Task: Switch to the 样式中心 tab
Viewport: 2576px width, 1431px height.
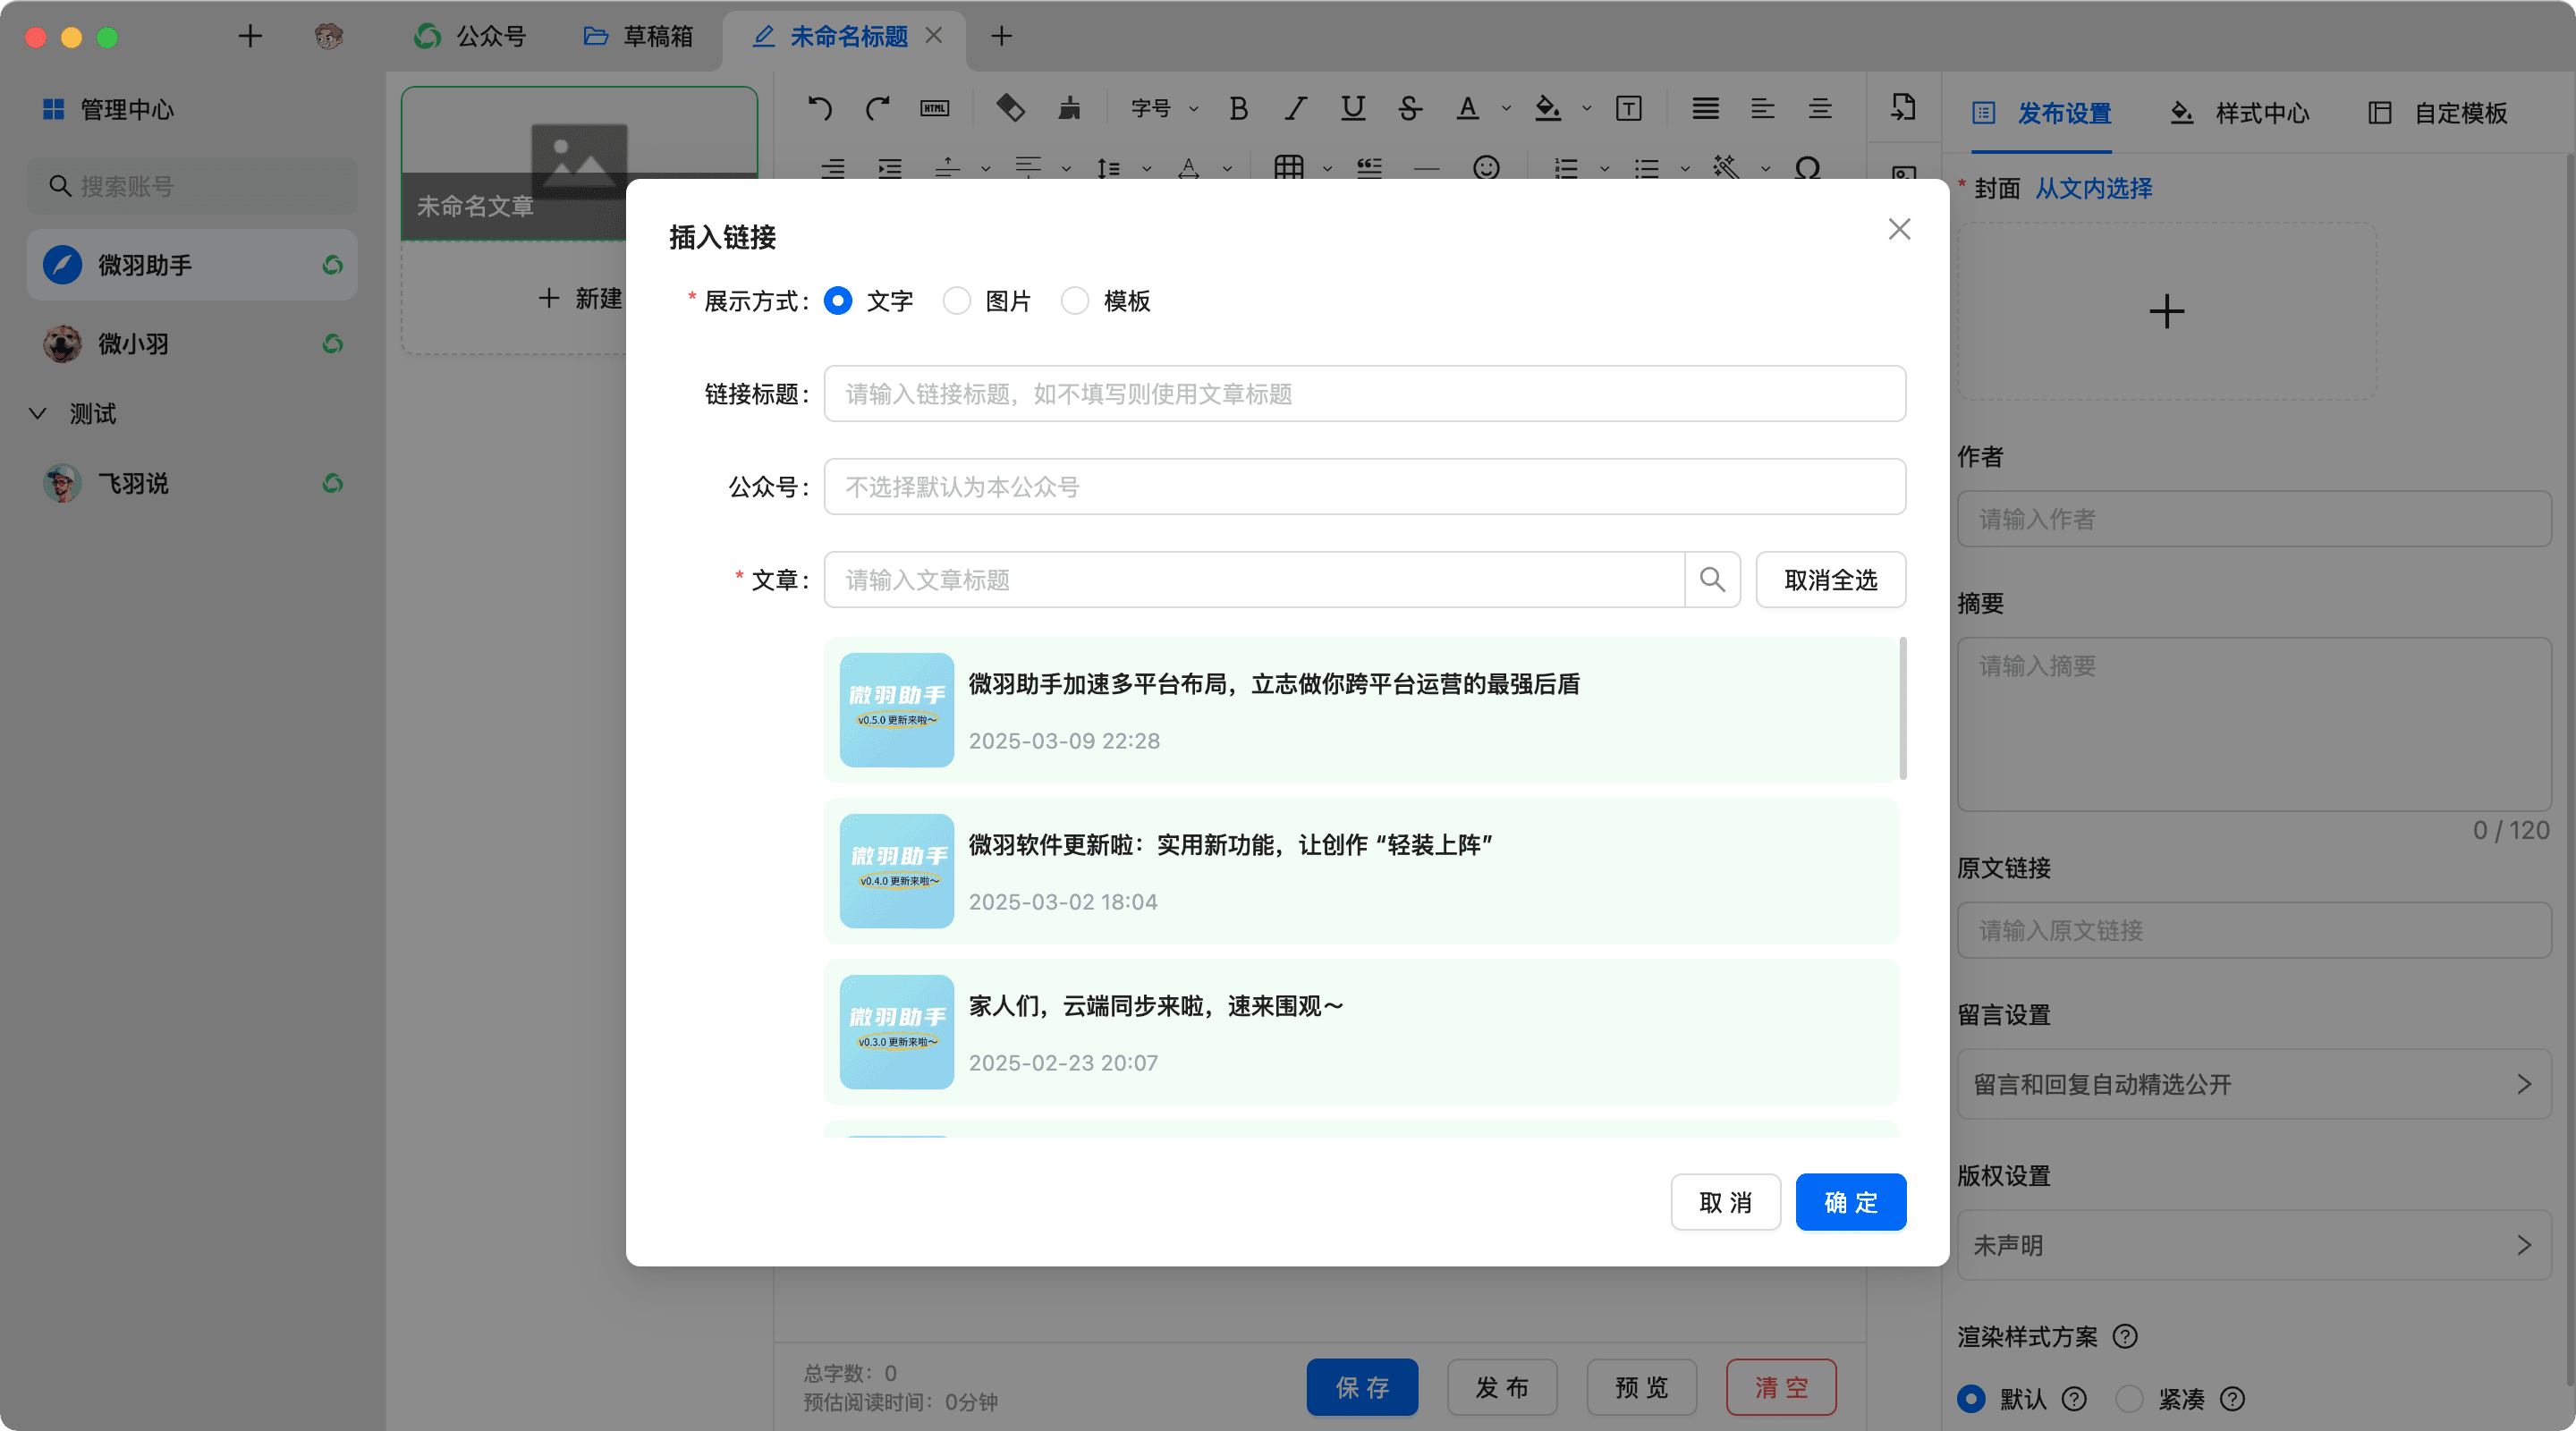Action: point(2240,113)
